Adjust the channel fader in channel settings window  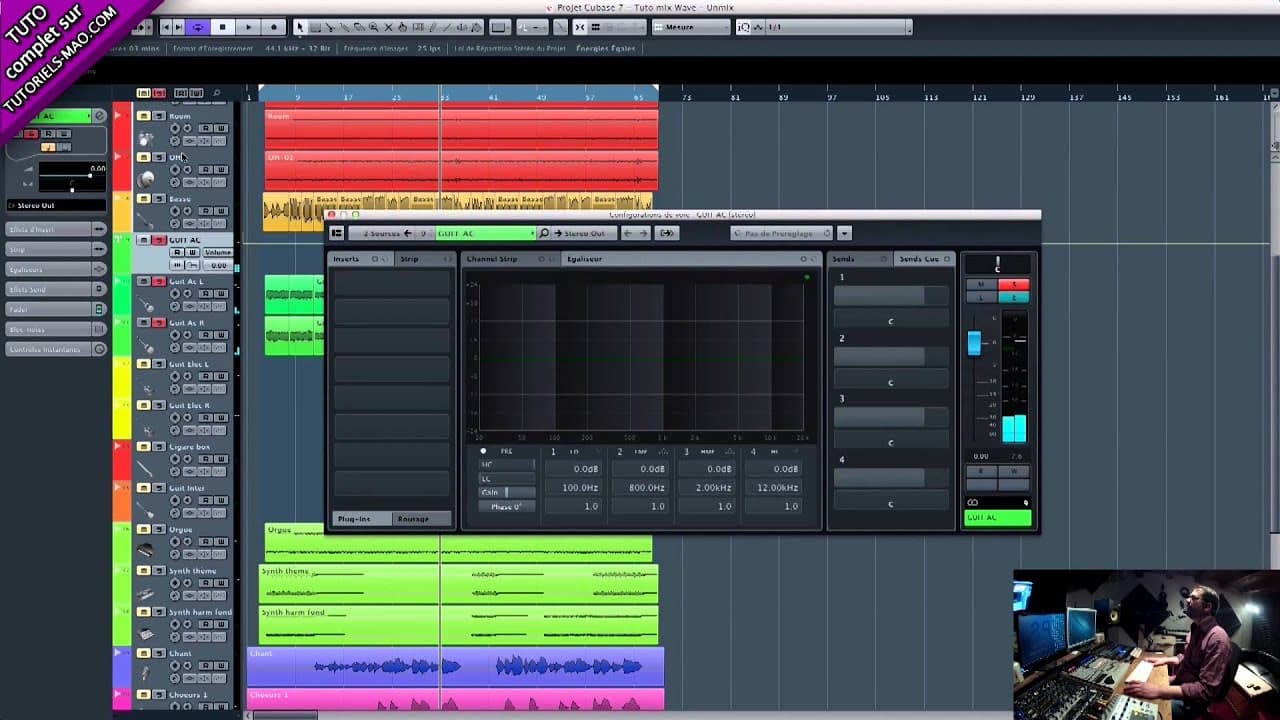974,342
